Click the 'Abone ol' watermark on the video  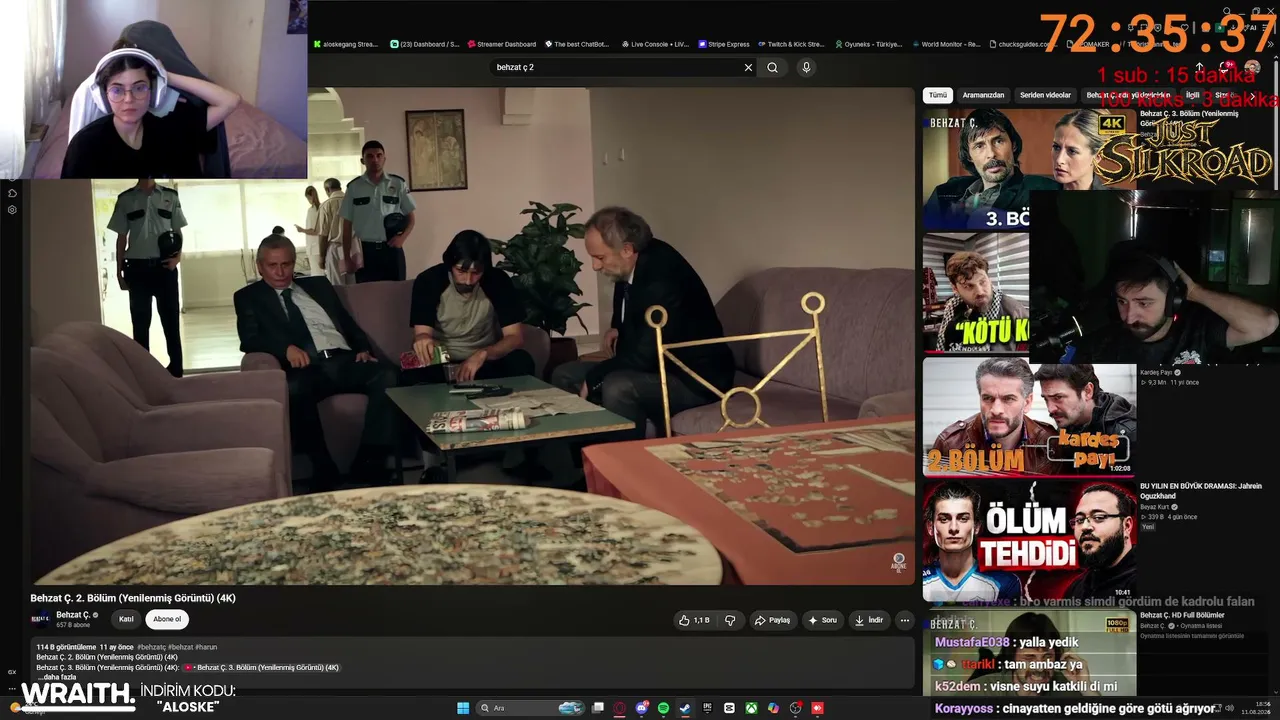point(898,563)
